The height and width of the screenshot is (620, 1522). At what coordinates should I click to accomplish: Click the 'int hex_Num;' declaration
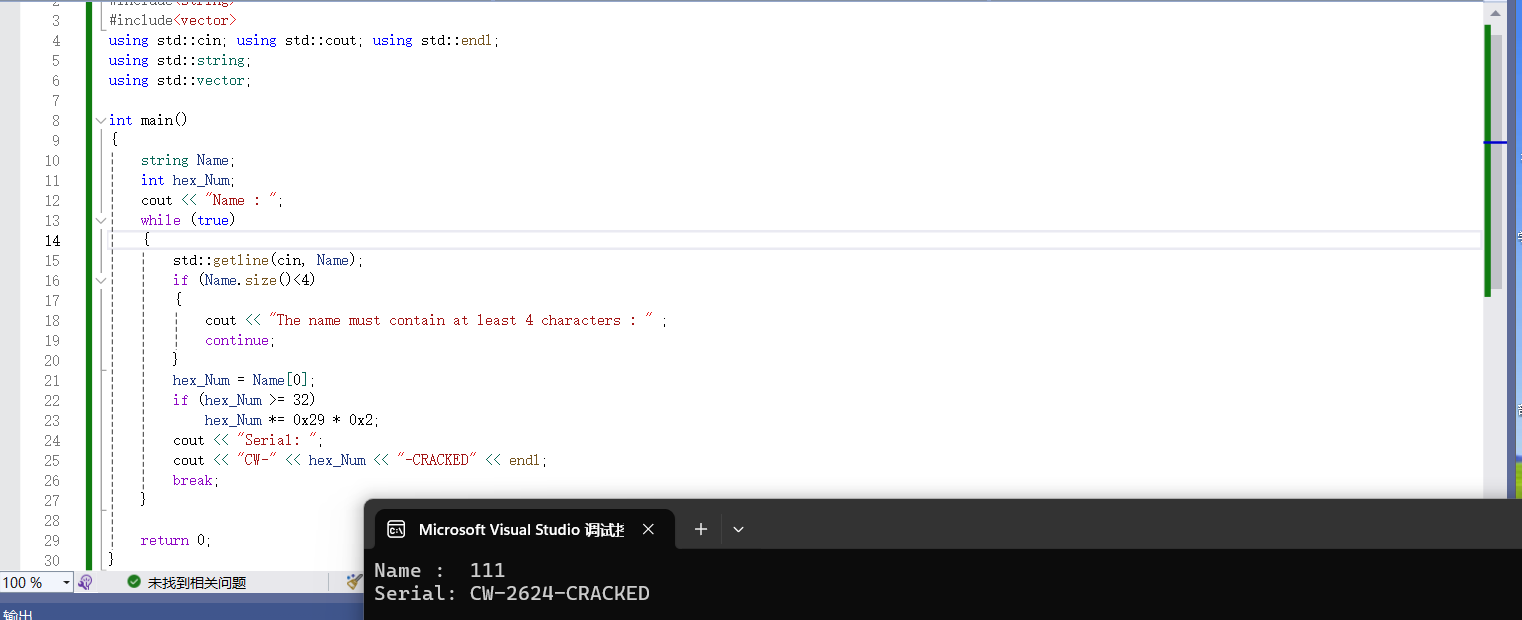(x=188, y=180)
